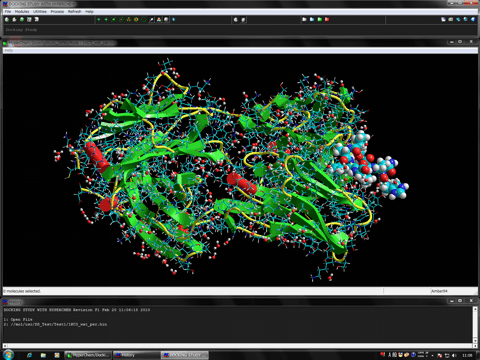Click the green cross toolbar icon
The width and height of the screenshot is (480, 360).
113,19
